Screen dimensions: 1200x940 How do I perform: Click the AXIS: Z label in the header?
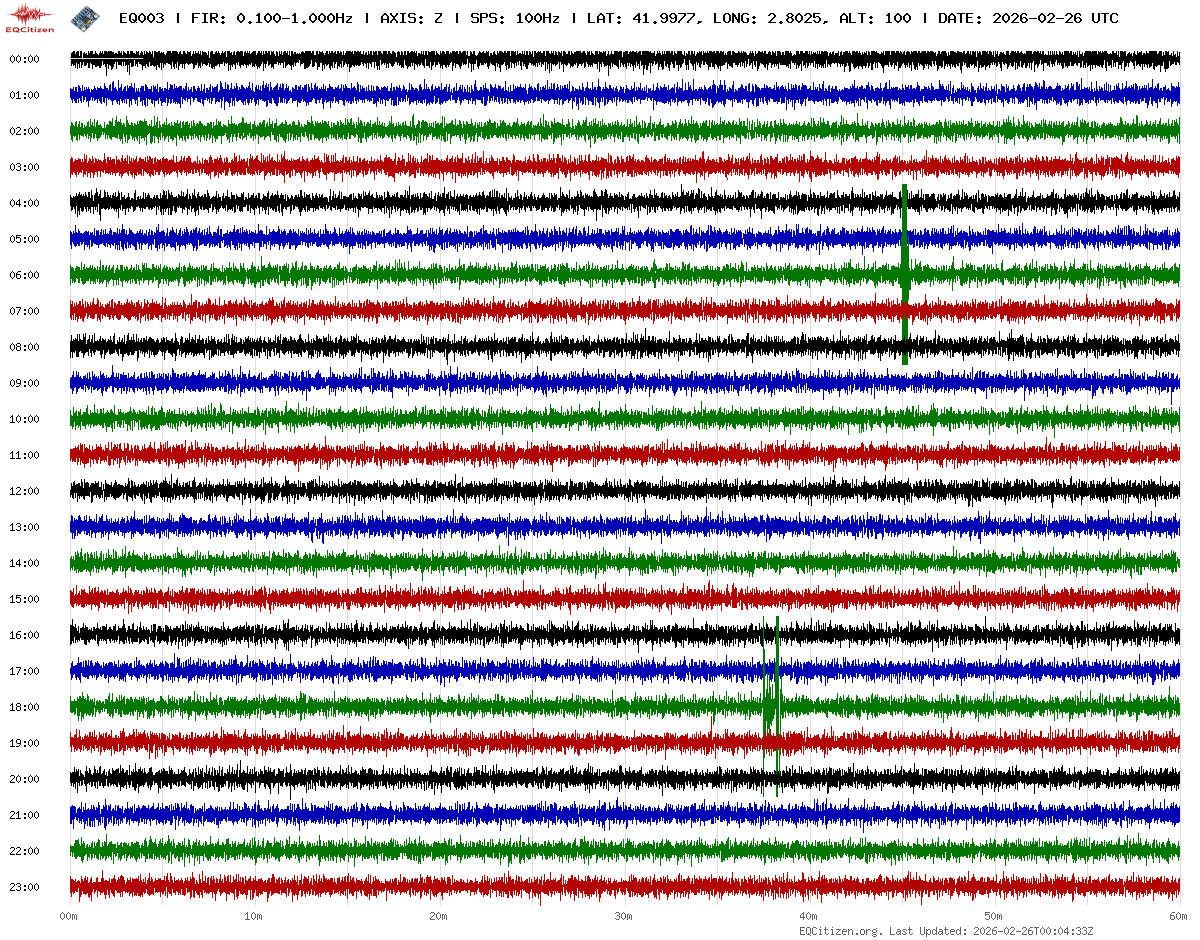412,18
